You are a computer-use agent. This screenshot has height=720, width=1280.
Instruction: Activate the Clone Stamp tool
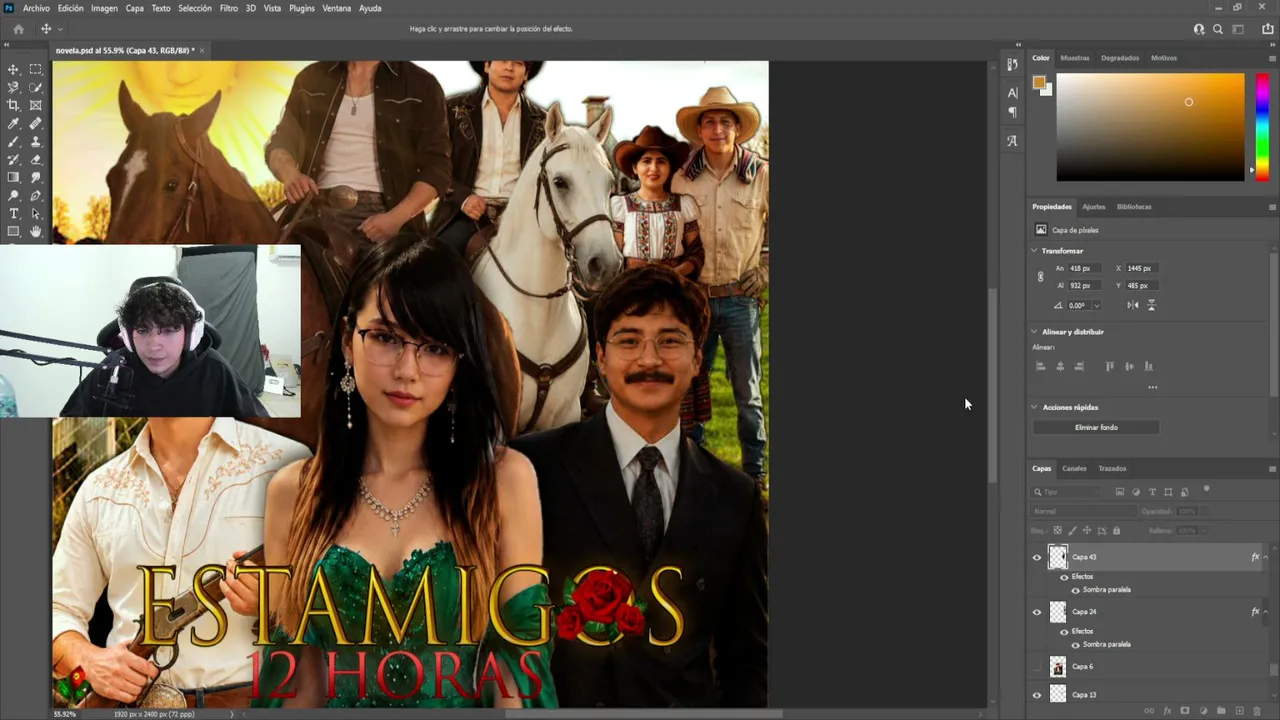(x=36, y=141)
